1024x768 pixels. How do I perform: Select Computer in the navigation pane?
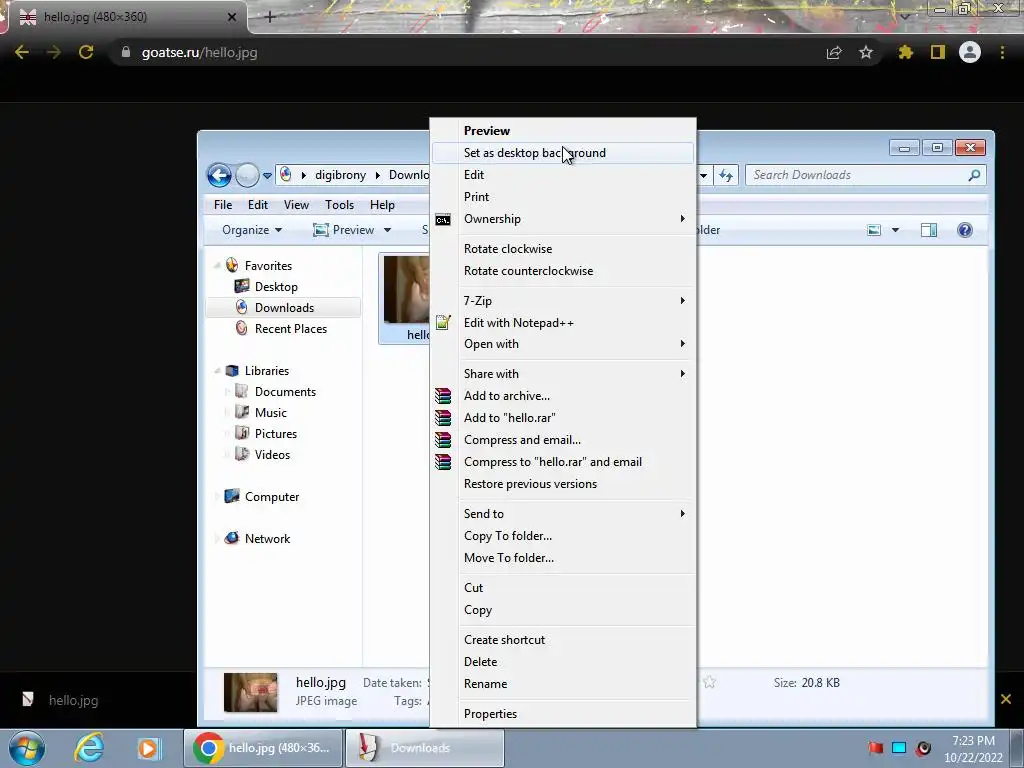261,497
